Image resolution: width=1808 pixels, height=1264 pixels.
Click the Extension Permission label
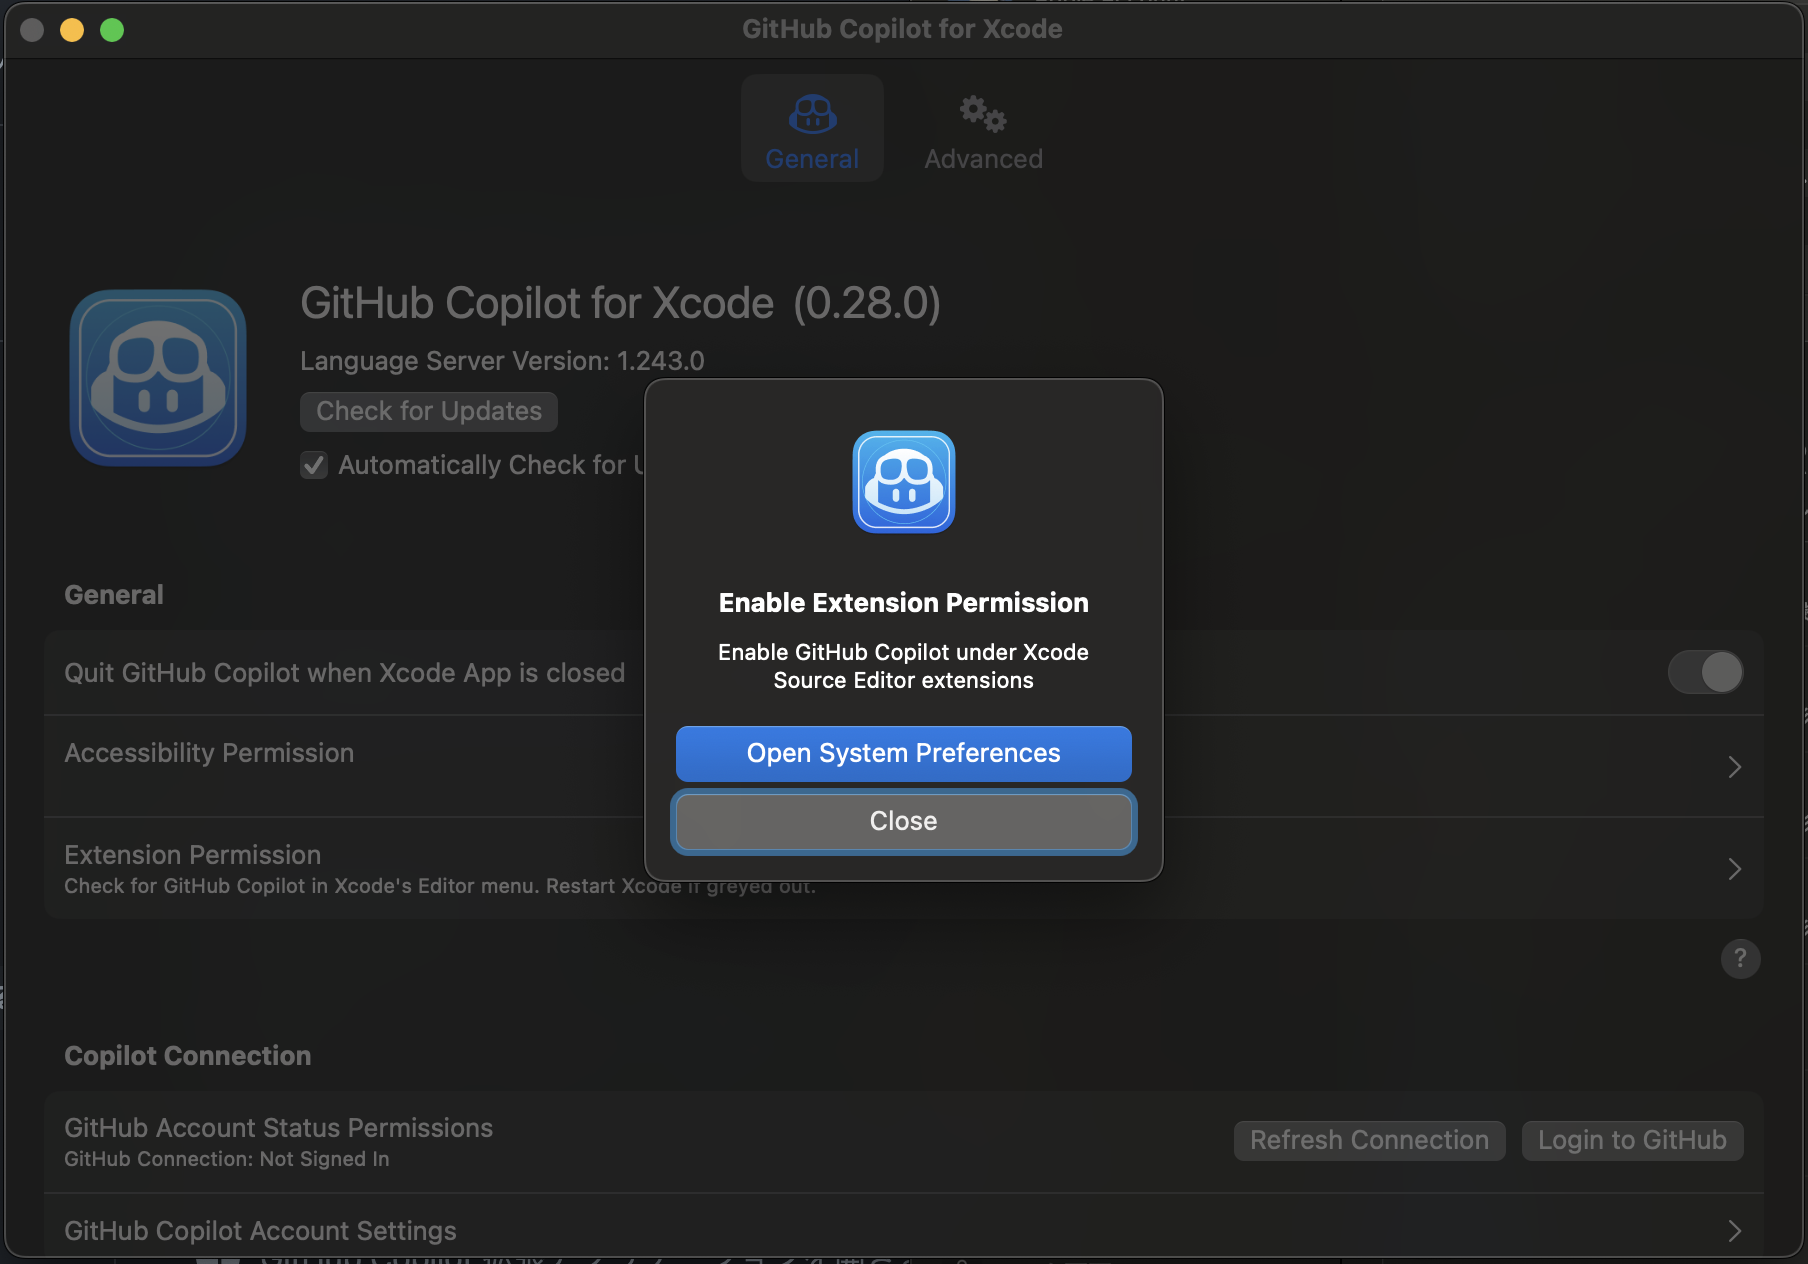pos(193,855)
